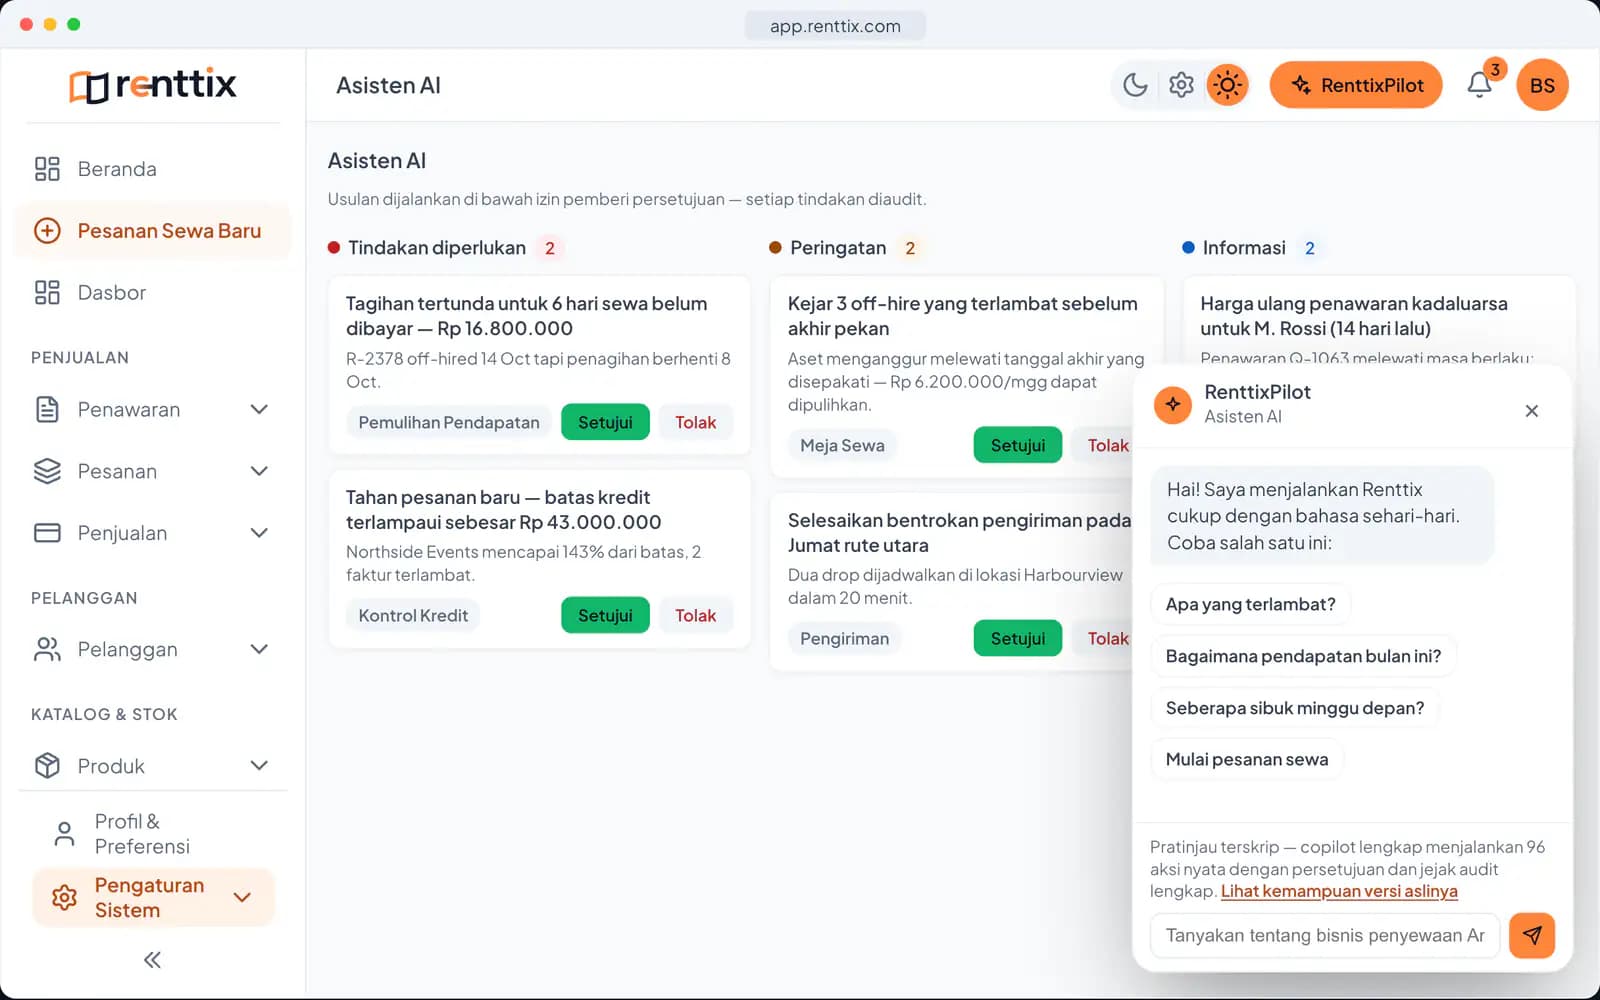The image size is (1600, 1000).
Task: Expand Penawaran submenu chevron
Action: point(259,409)
